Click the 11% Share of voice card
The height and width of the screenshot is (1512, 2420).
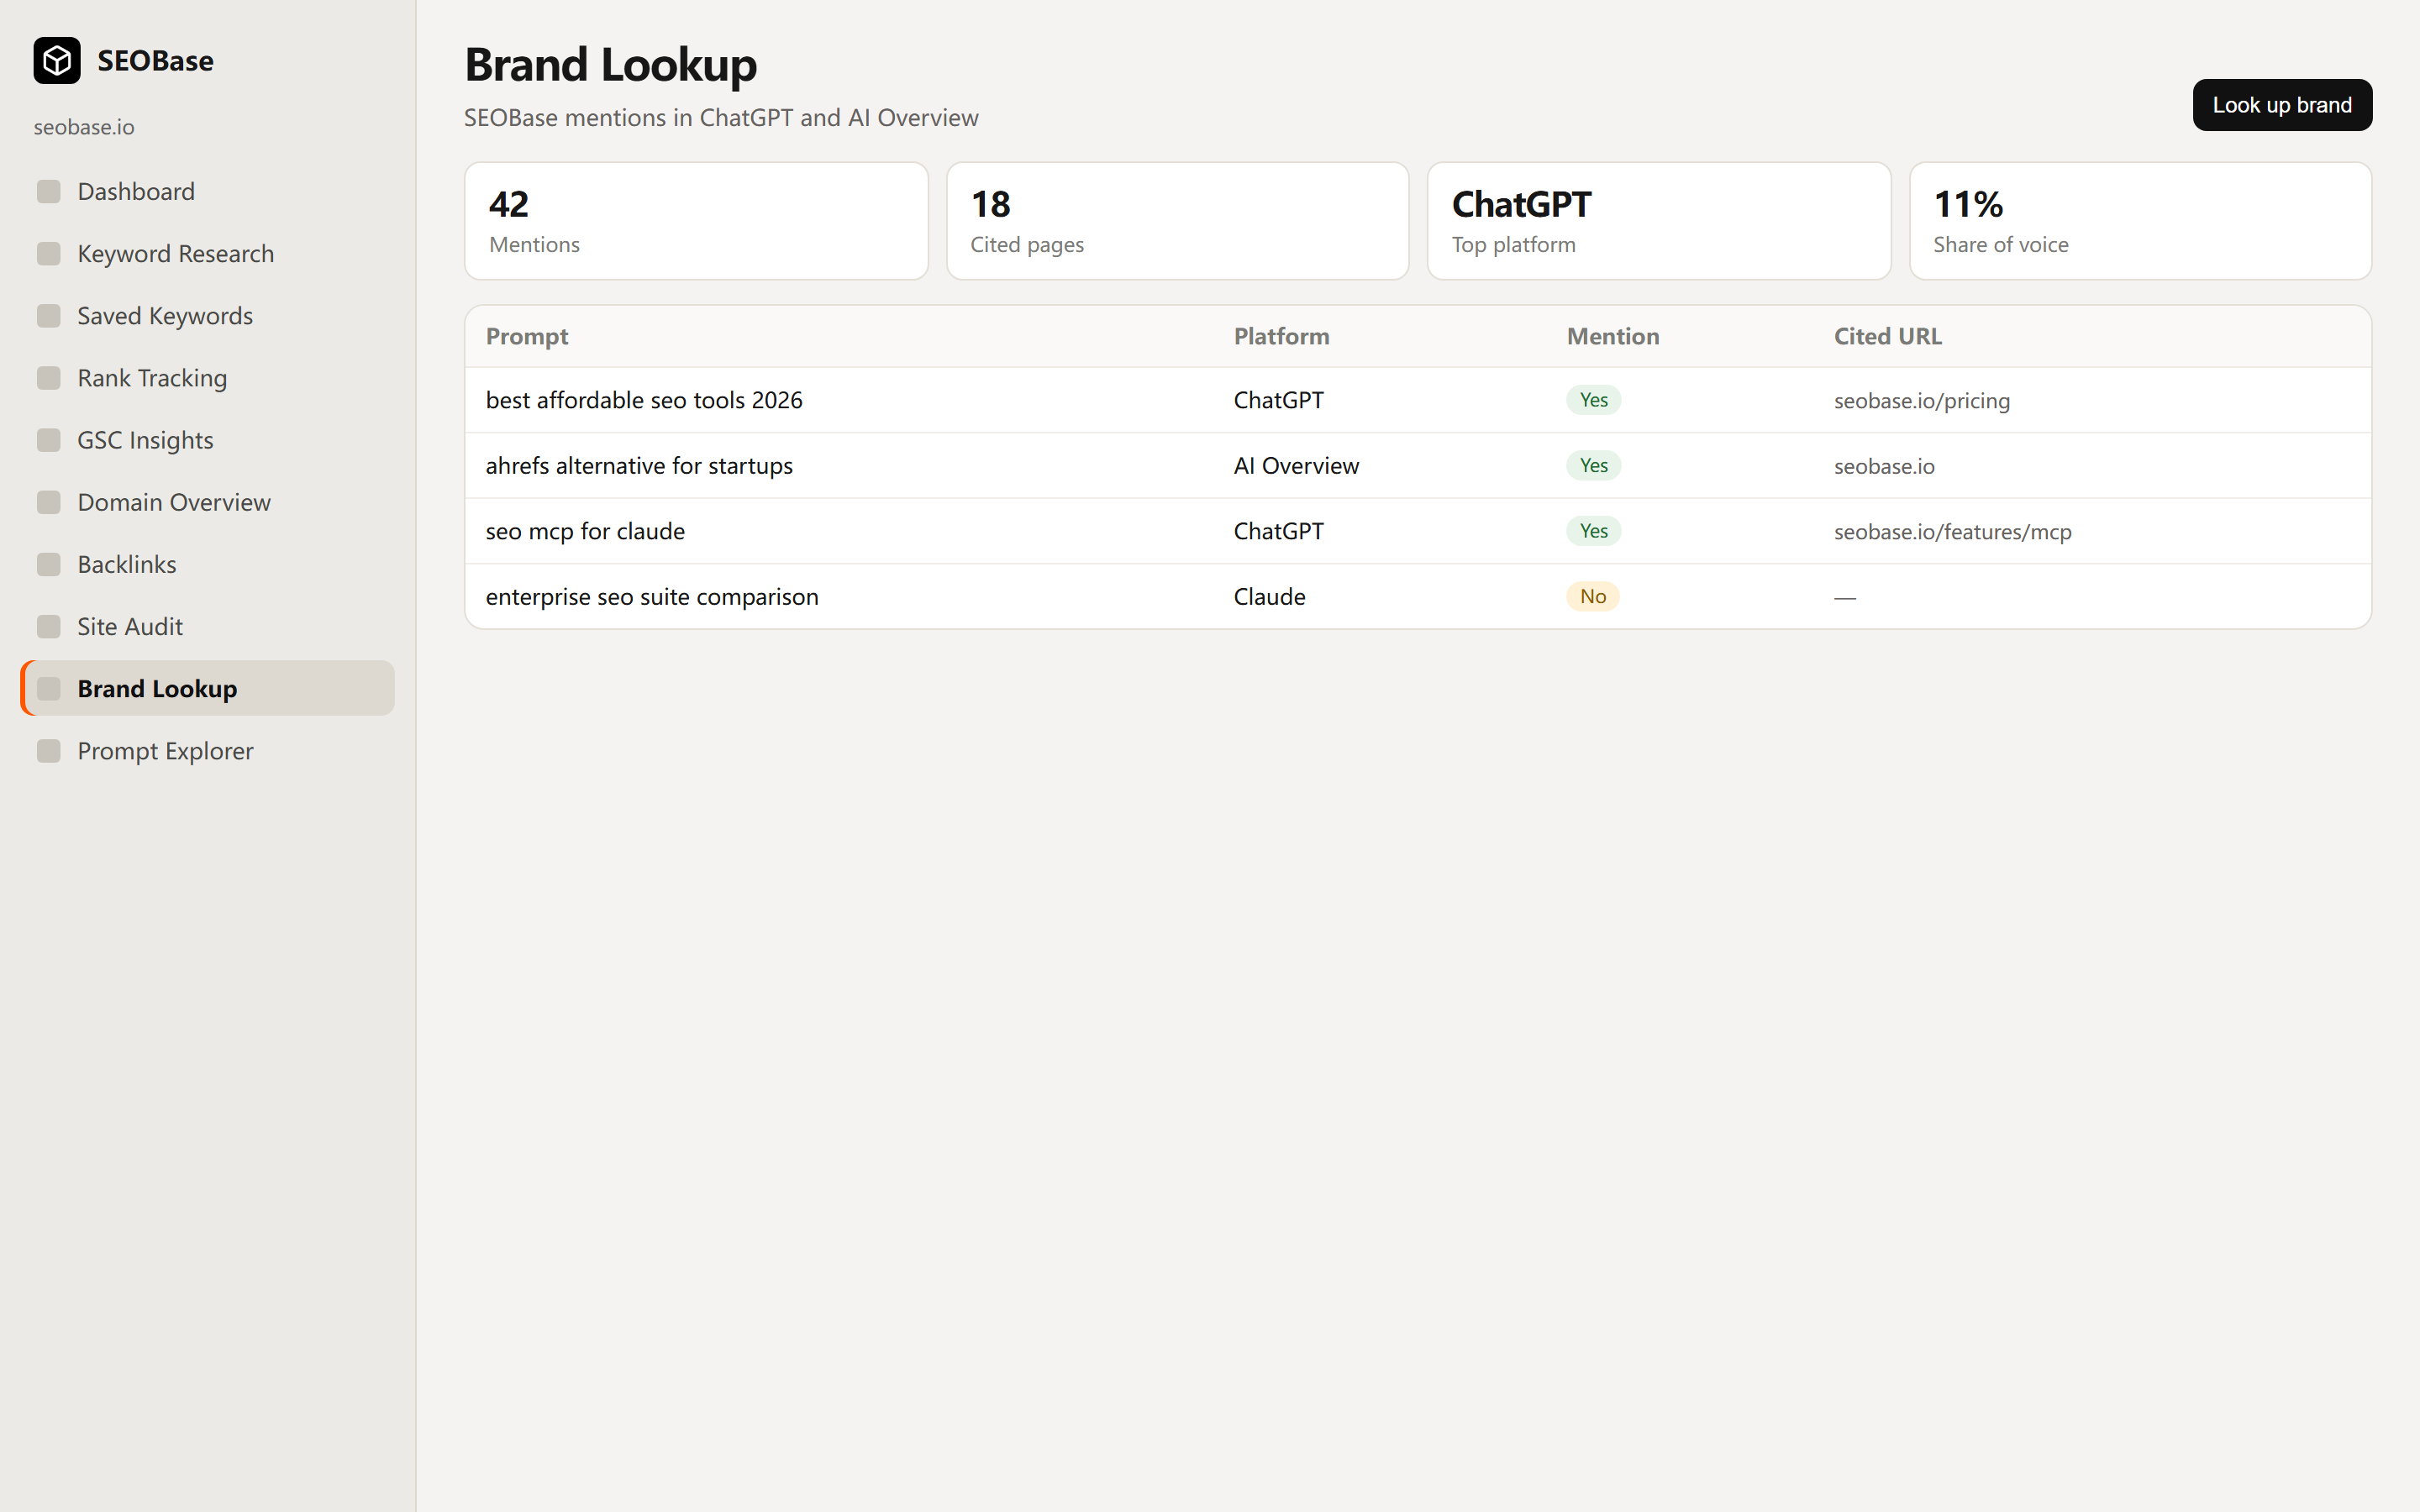(2140, 221)
